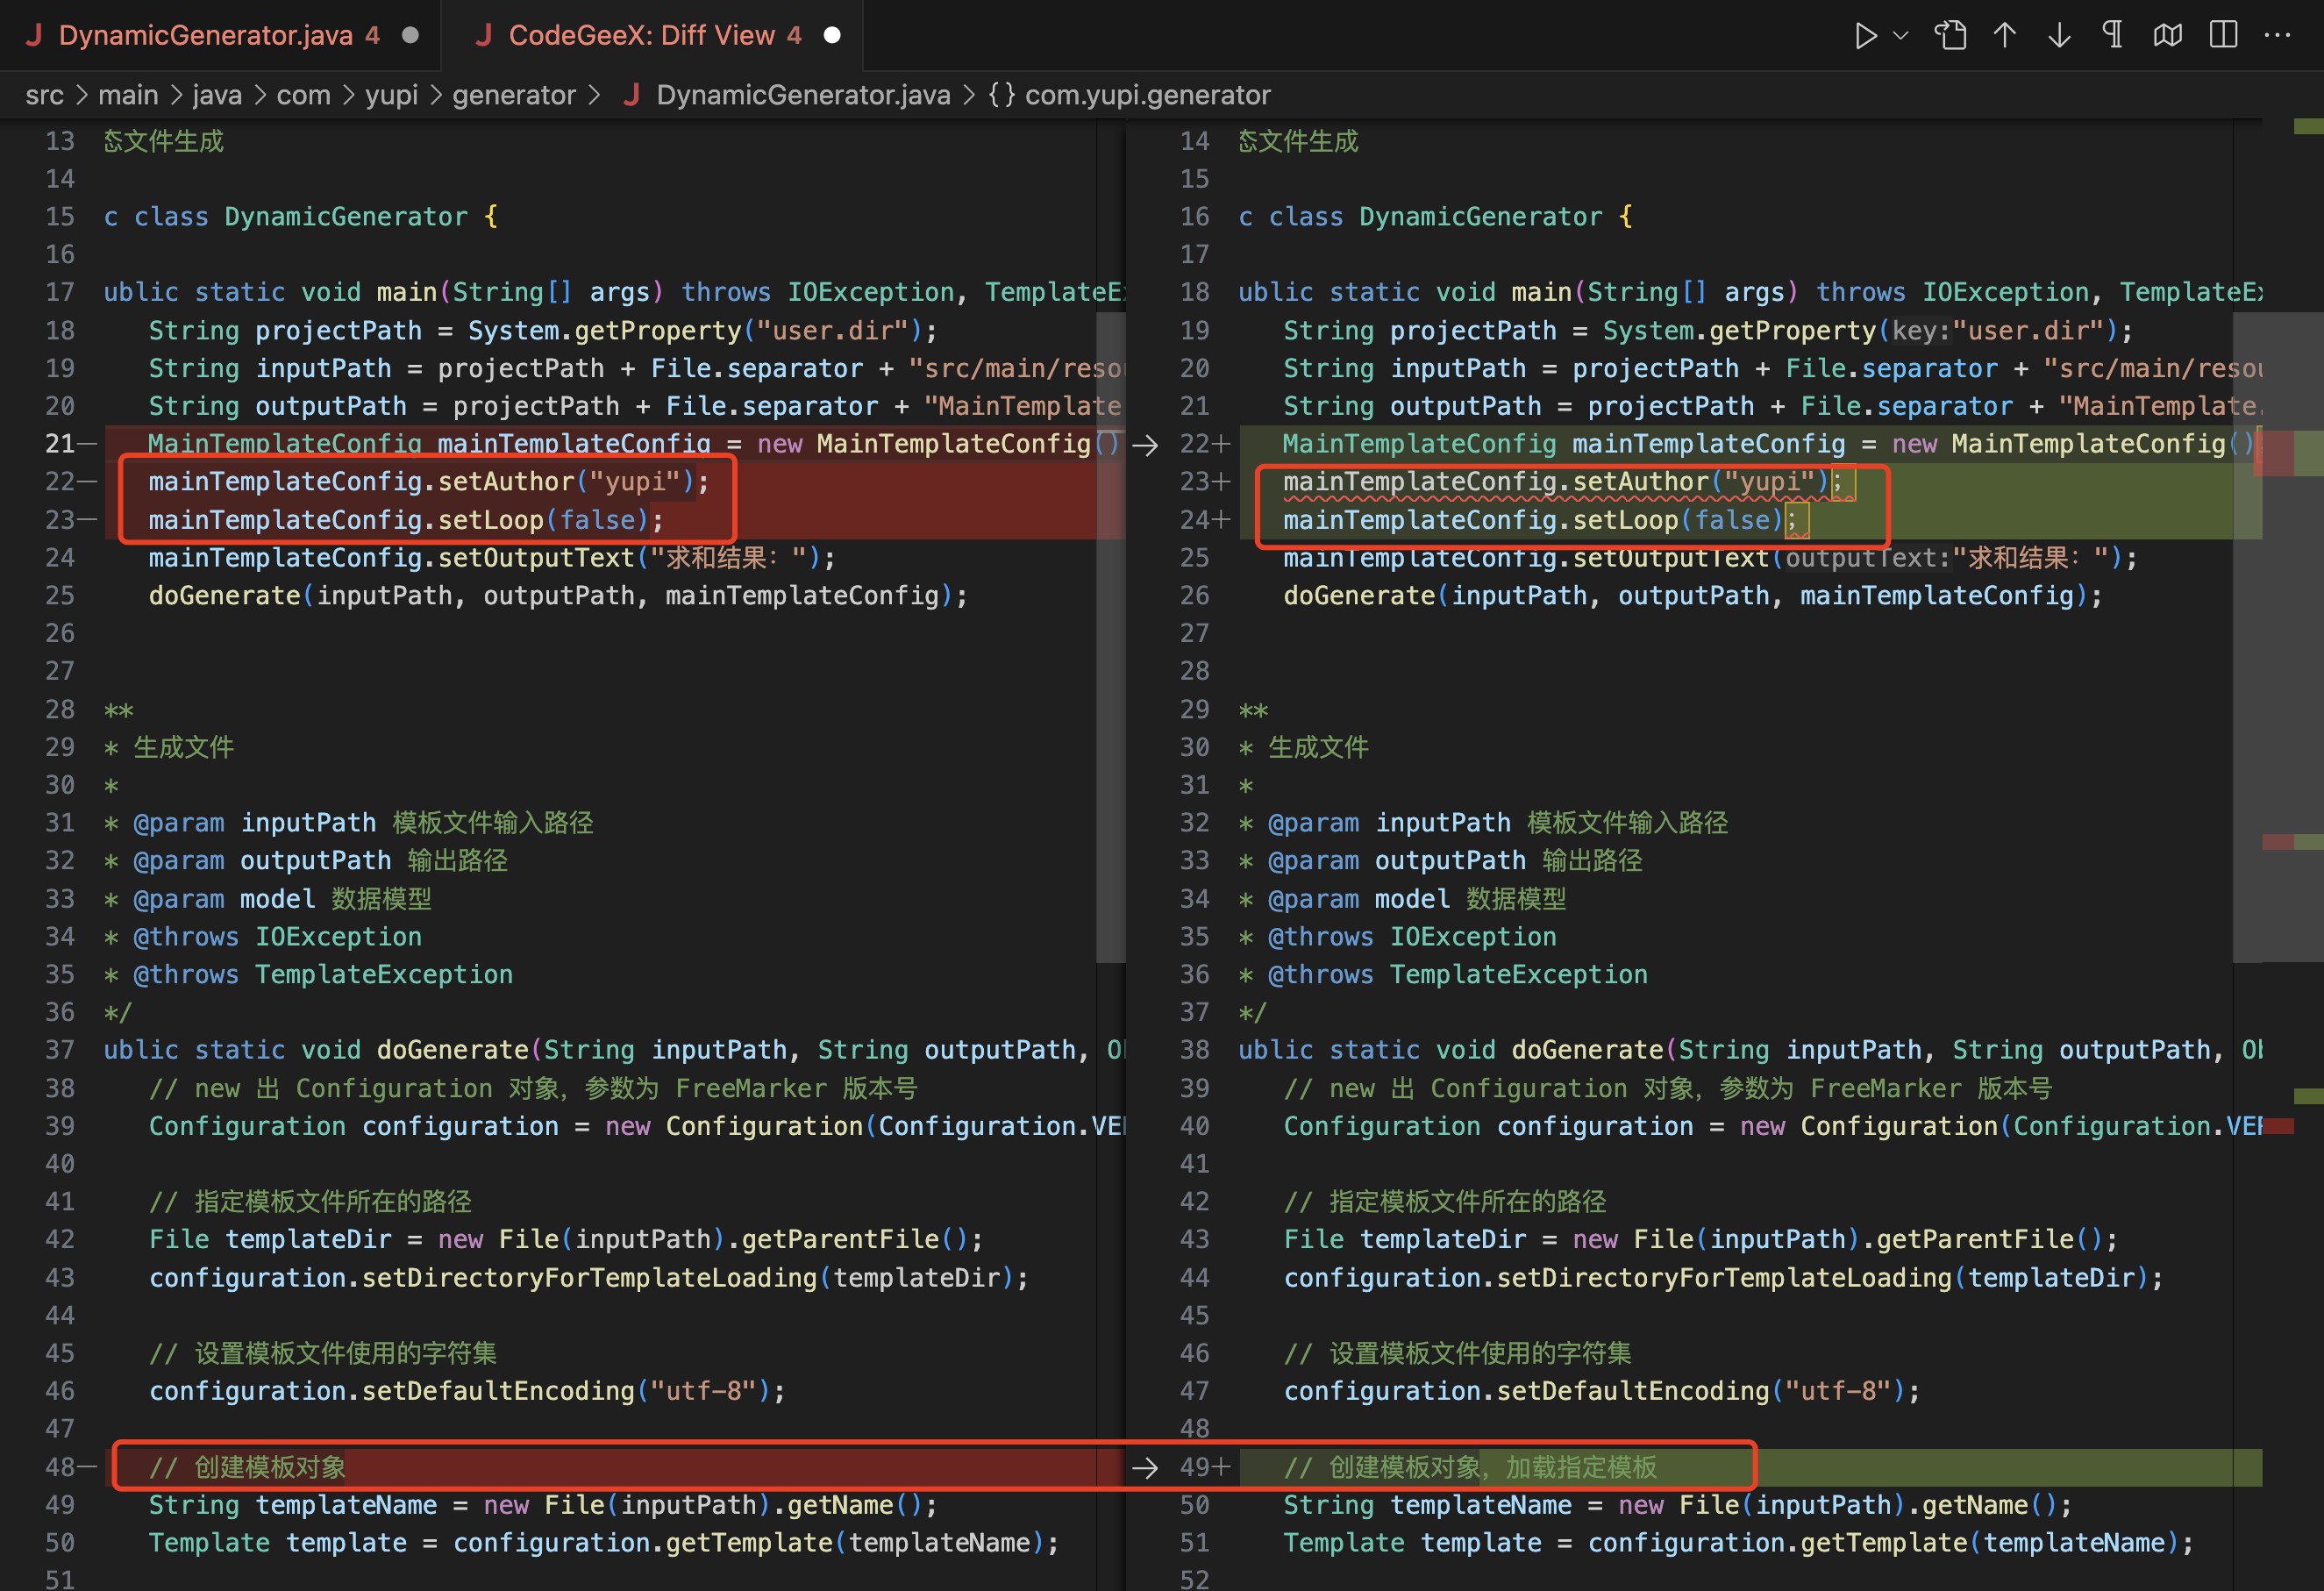Switch to the DynamicGenerator.java tab

coord(205,36)
